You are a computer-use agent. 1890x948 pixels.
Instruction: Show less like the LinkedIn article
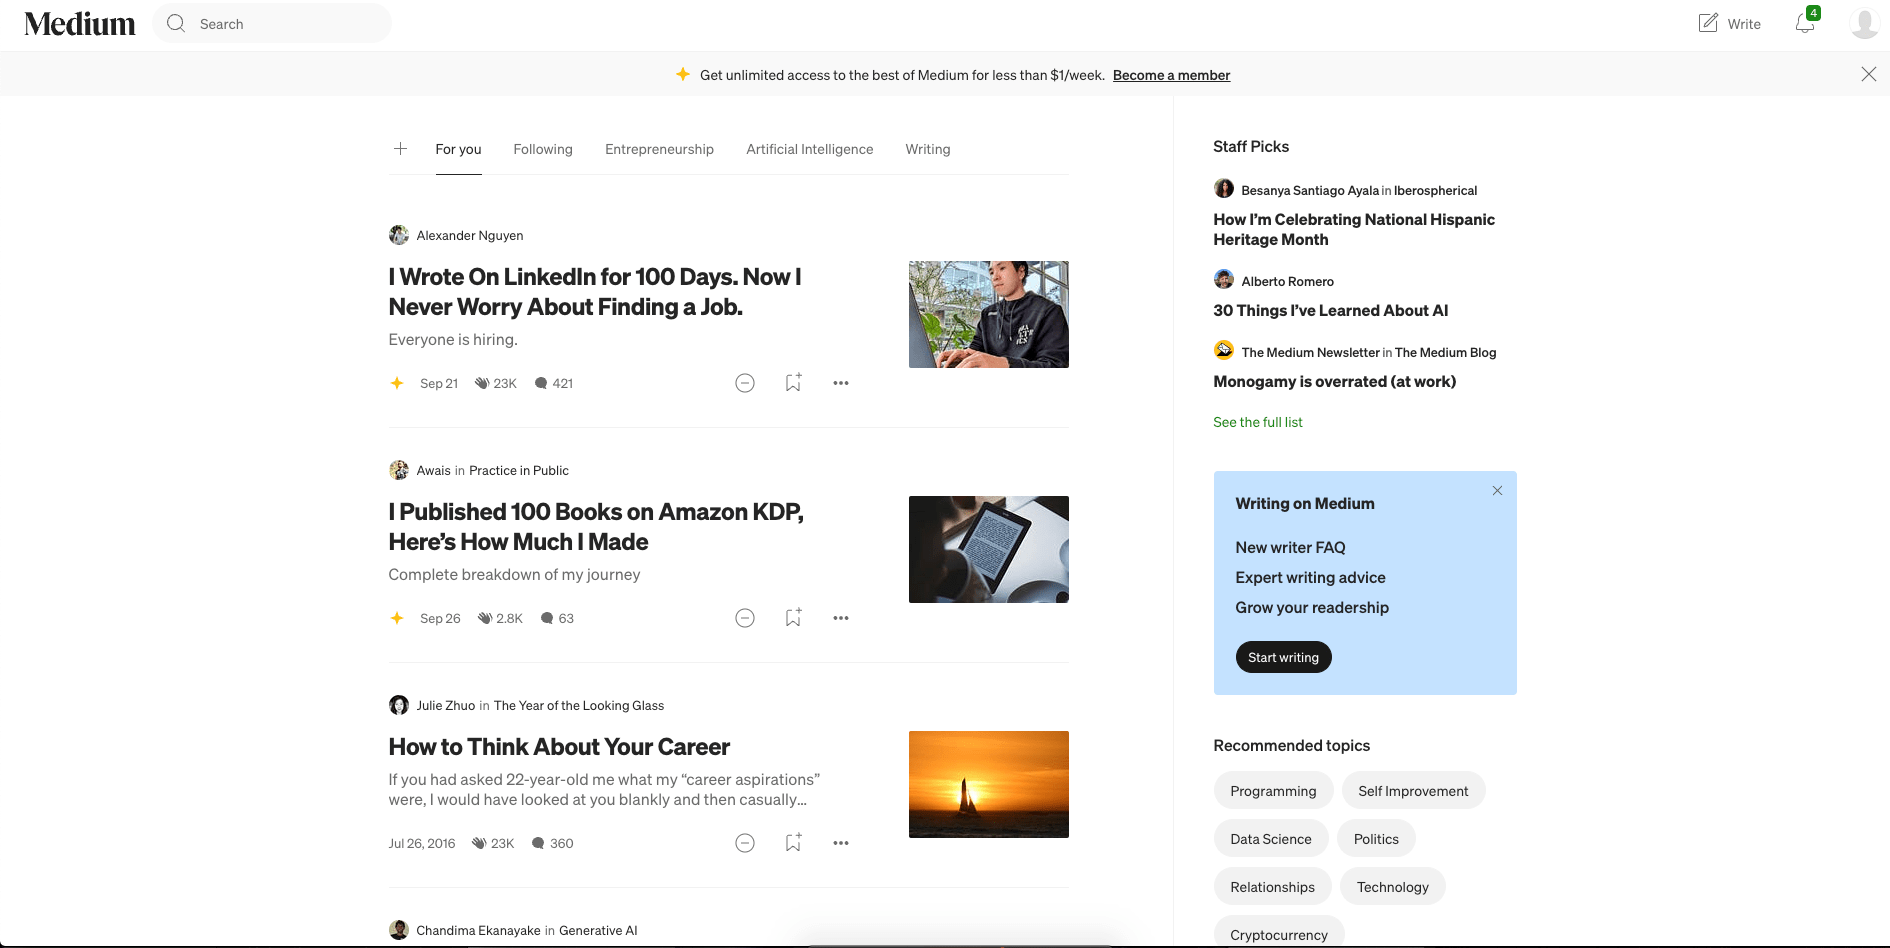click(x=745, y=383)
